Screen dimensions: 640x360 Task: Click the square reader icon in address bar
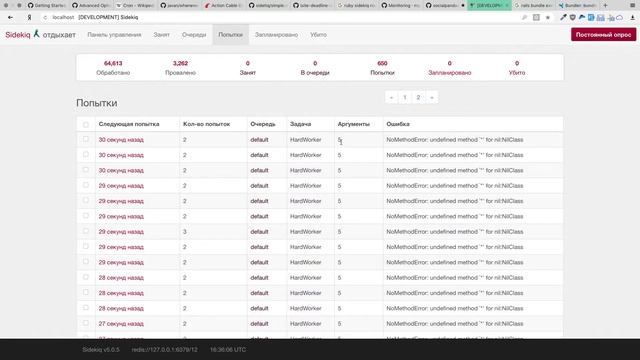[x=536, y=18]
